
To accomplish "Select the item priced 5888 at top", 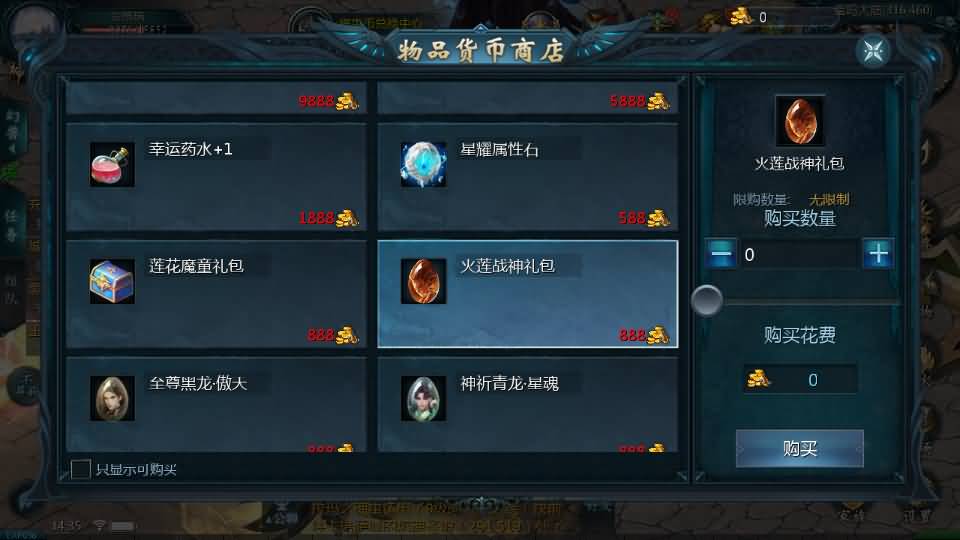I will pos(528,97).
